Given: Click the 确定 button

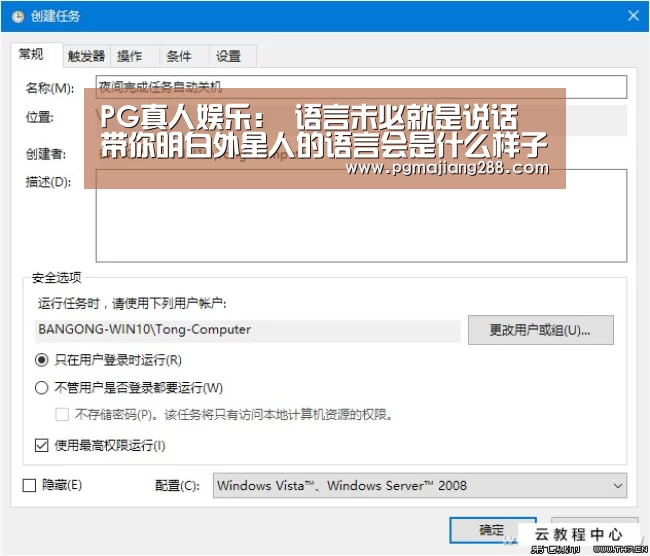Looking at the screenshot, I should (x=492, y=530).
